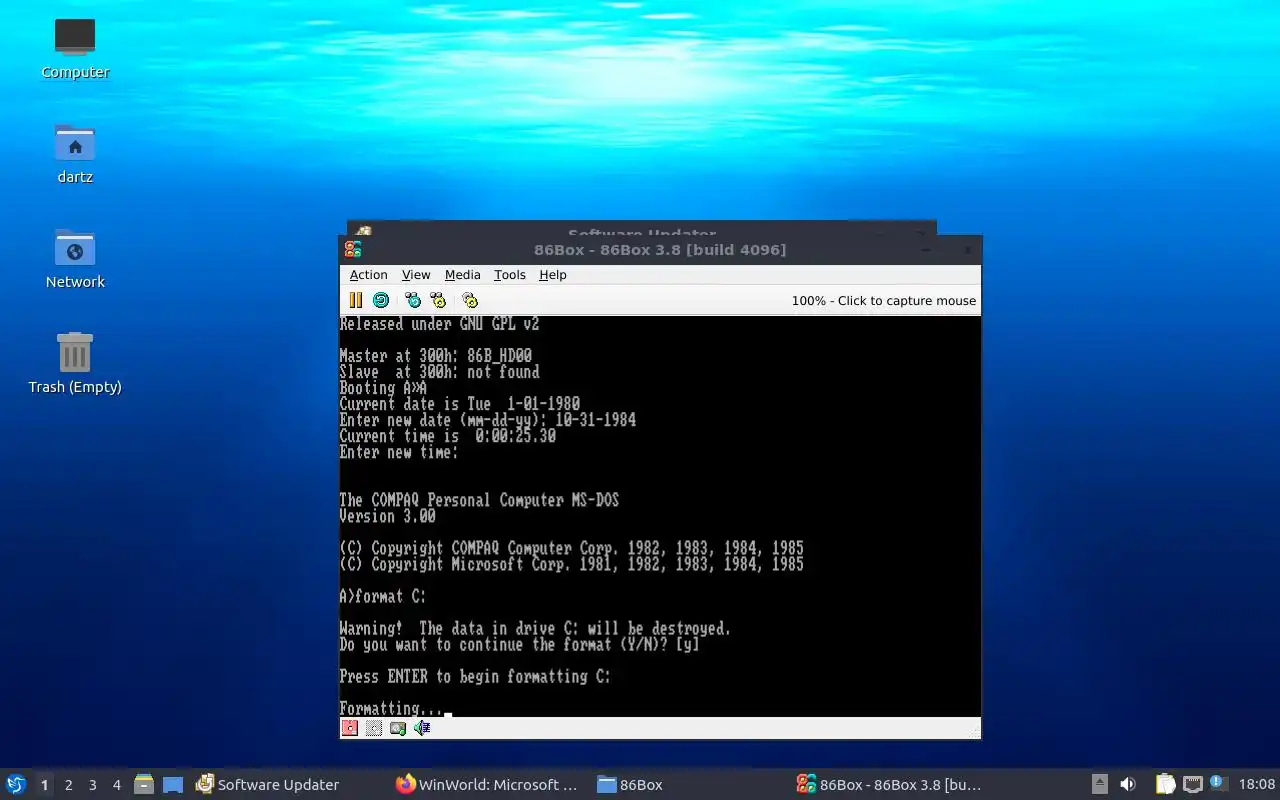Screen dimensions: 1280x800
Task: Open the Media menu
Action: pyautogui.click(x=462, y=275)
